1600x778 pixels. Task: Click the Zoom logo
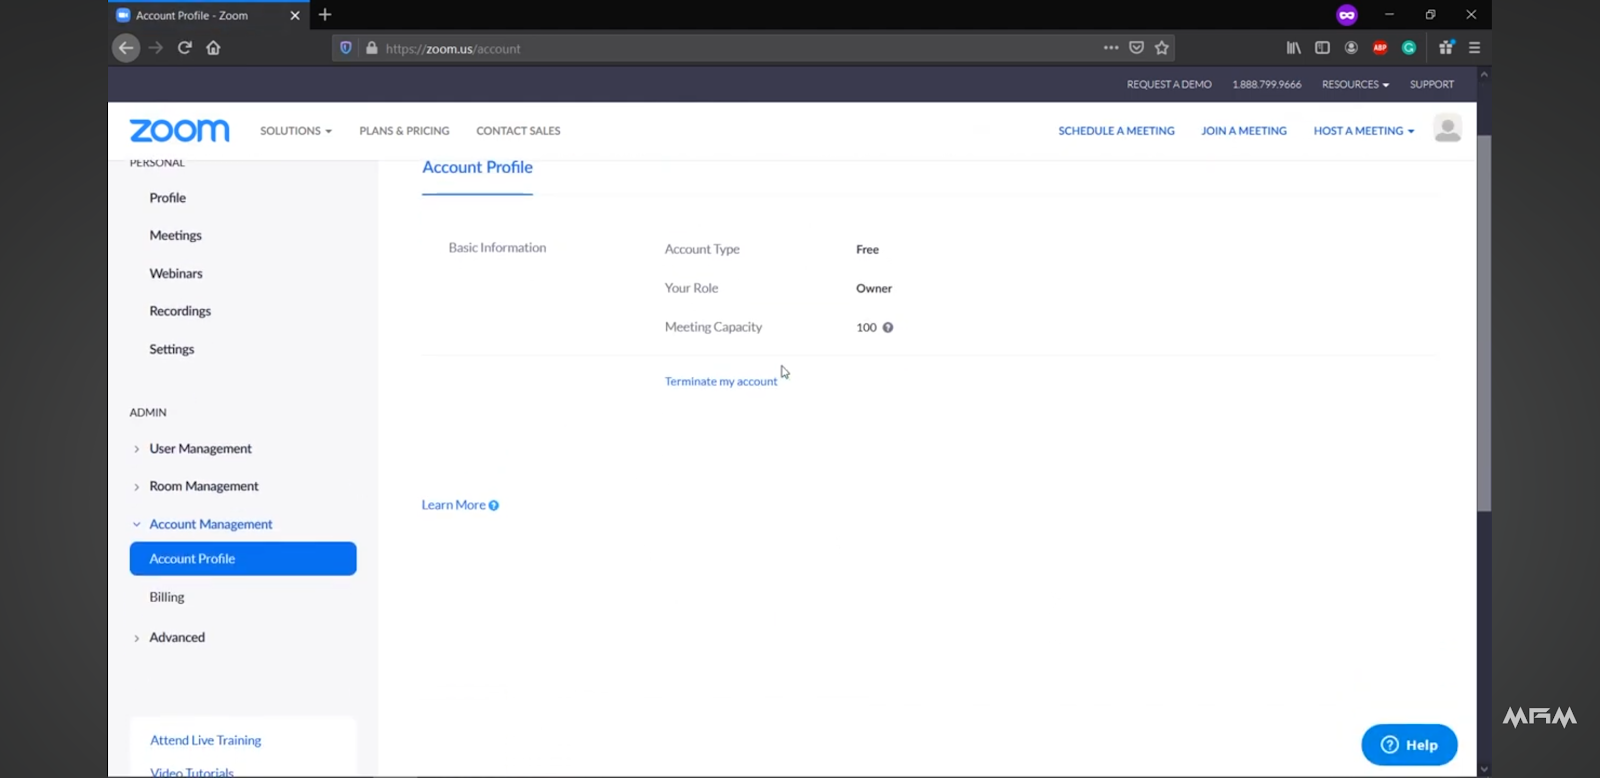tap(180, 131)
